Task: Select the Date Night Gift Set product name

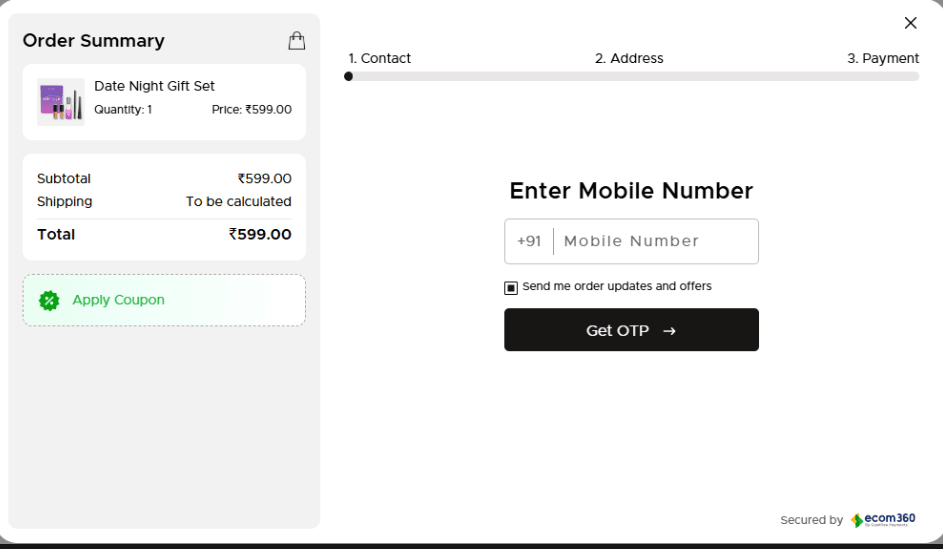Action: (x=154, y=86)
